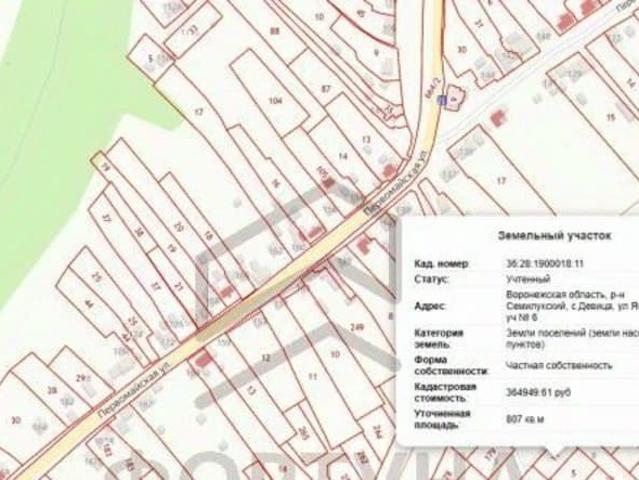
Task: Select land parcel 87 on the map
Action: tap(325, 90)
